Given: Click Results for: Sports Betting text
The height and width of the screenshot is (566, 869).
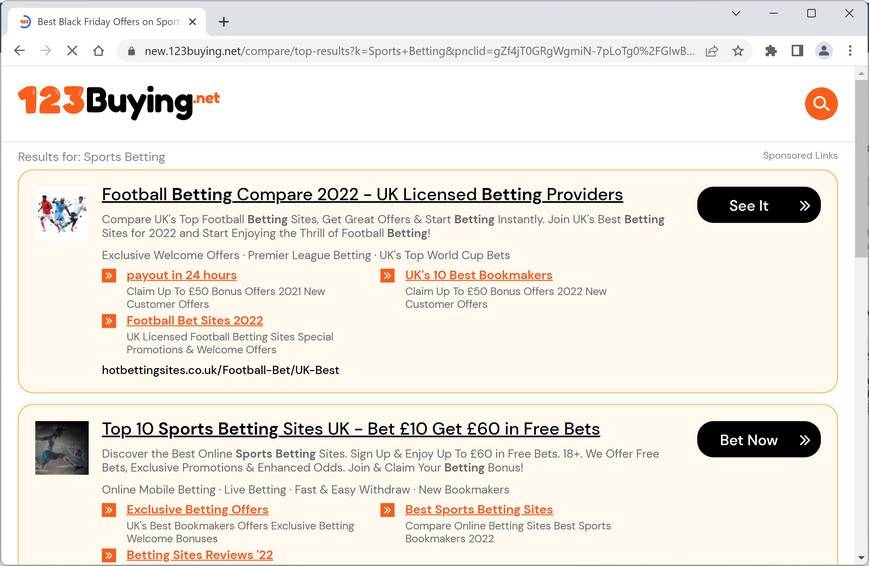Looking at the screenshot, I should click(91, 157).
